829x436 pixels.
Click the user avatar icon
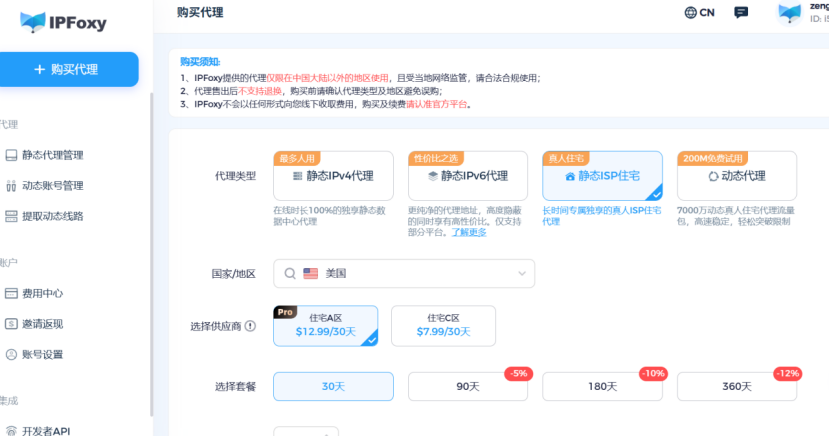point(790,13)
